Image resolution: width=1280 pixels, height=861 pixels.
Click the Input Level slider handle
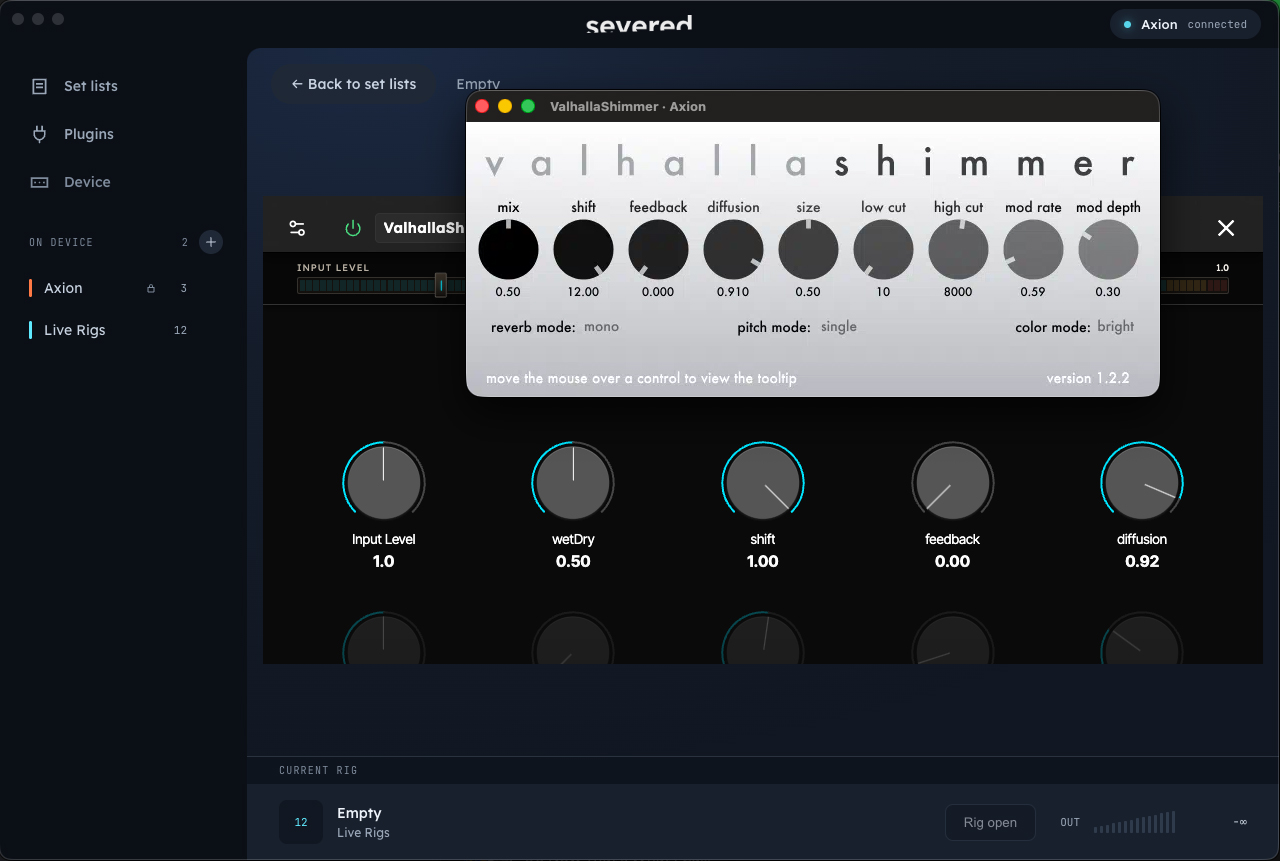tap(440, 285)
